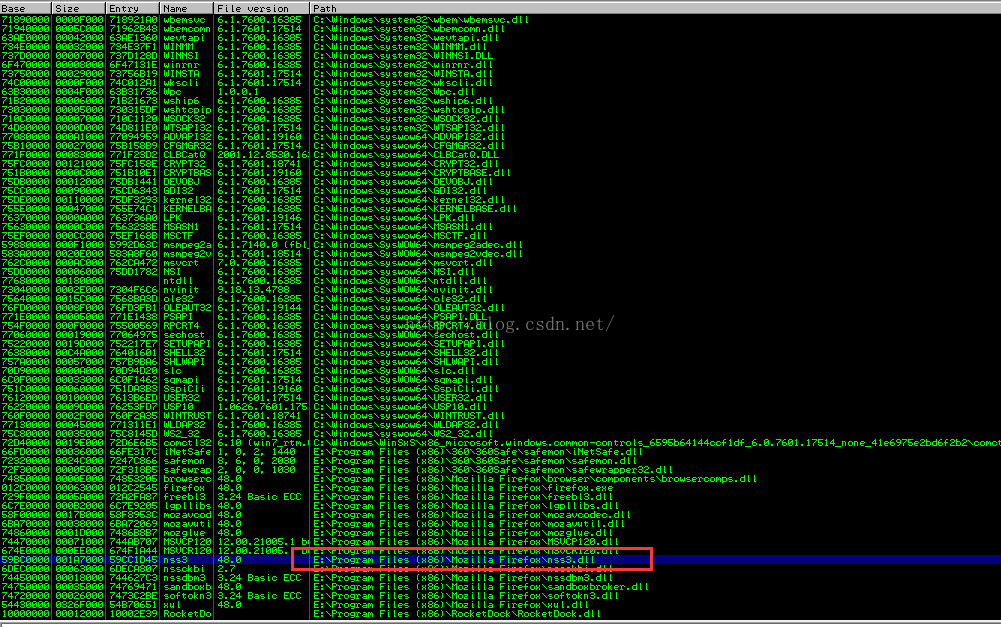The height and width of the screenshot is (627, 1001).
Task: Click the kernel32.dll syswow64 path
Action: coord(409,200)
